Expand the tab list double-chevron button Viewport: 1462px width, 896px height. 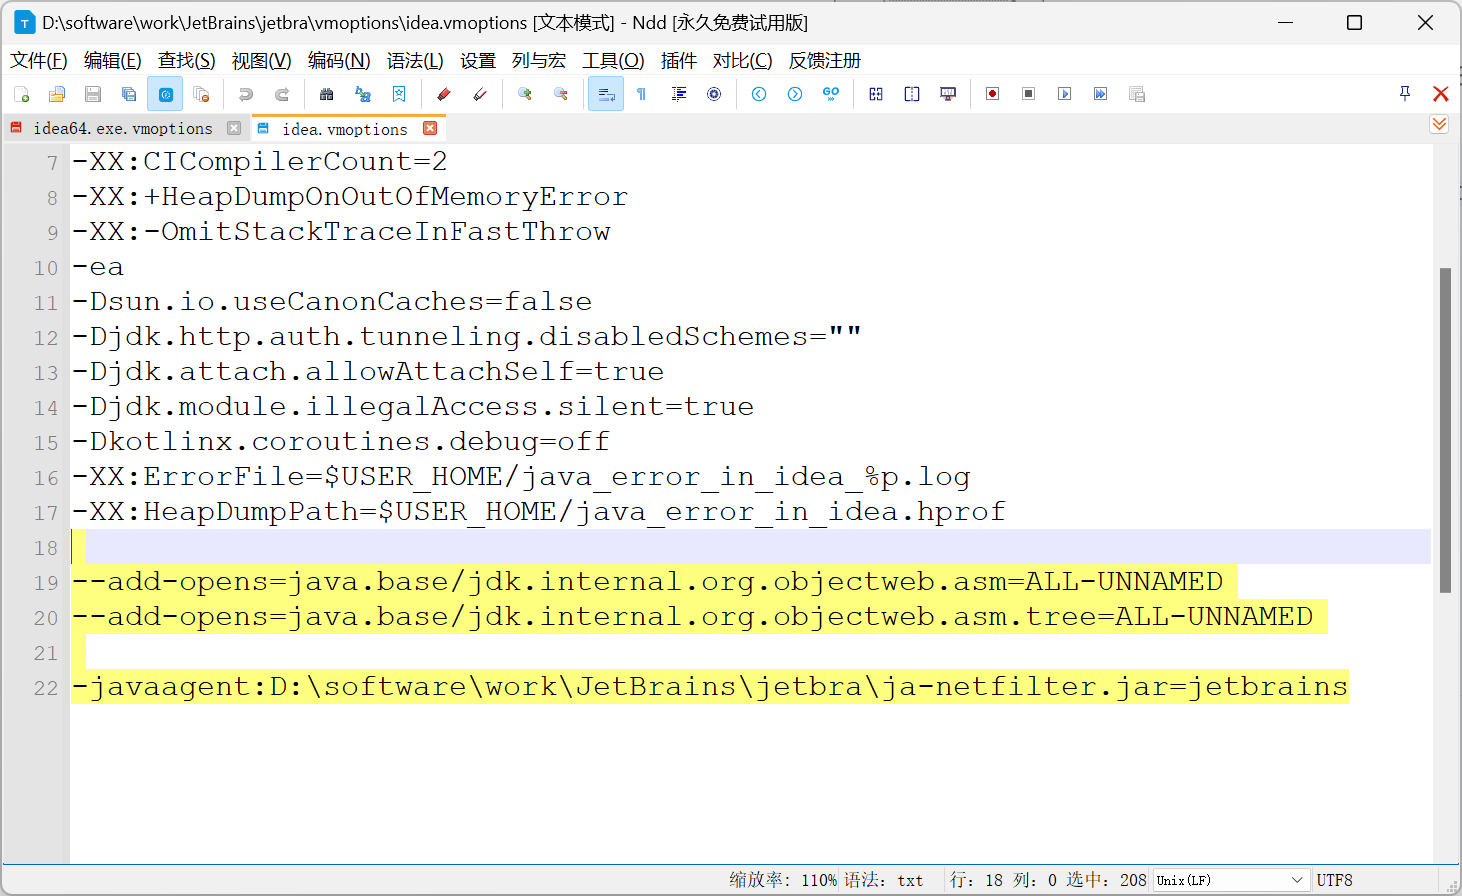coord(1439,124)
